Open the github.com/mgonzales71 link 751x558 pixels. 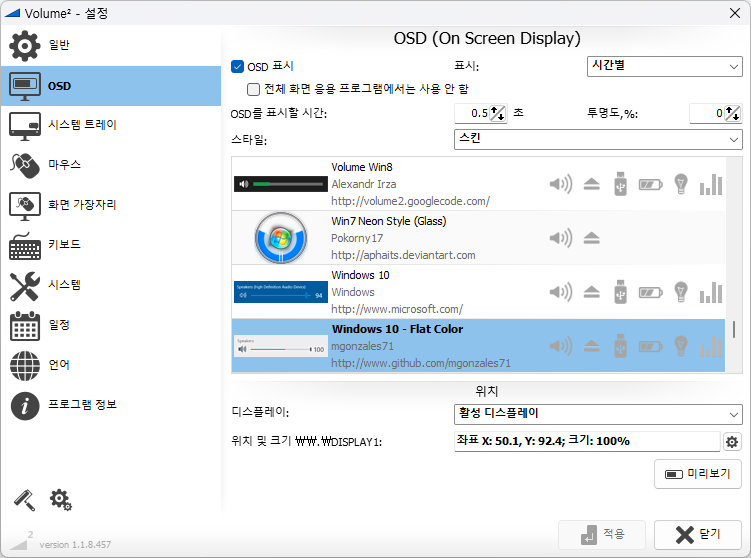(x=421, y=363)
